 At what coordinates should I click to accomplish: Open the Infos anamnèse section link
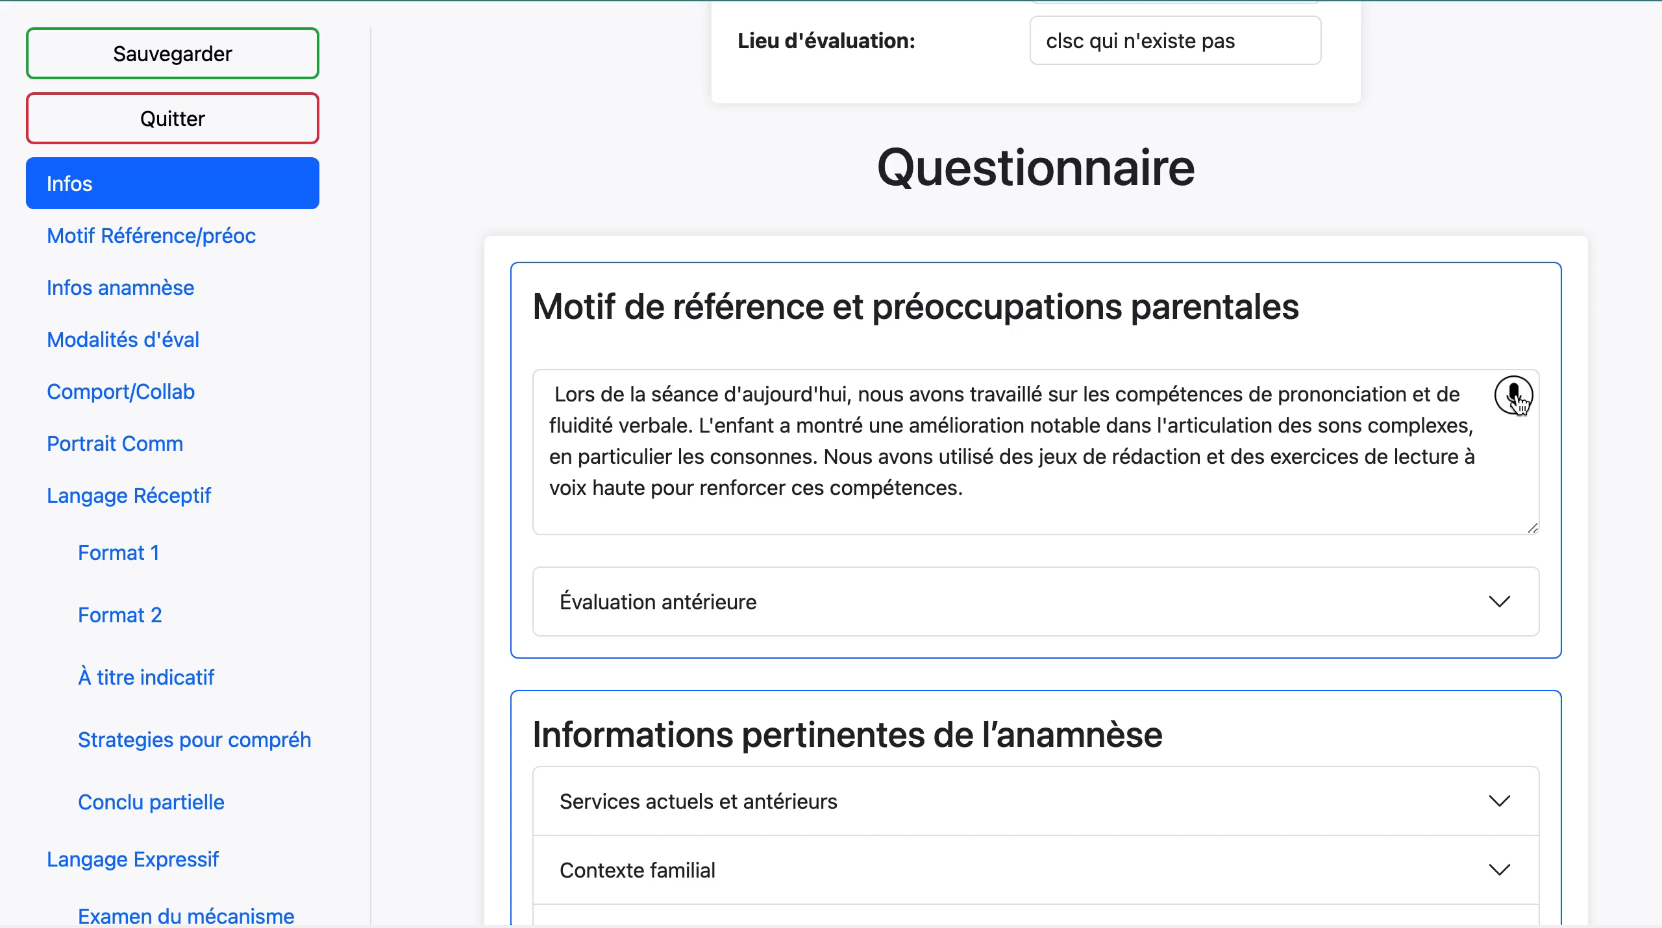[x=120, y=288]
